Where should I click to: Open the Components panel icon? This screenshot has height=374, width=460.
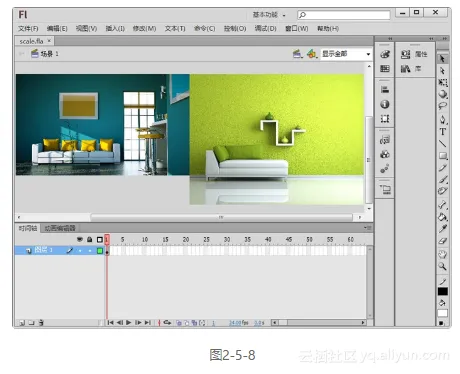pos(385,154)
